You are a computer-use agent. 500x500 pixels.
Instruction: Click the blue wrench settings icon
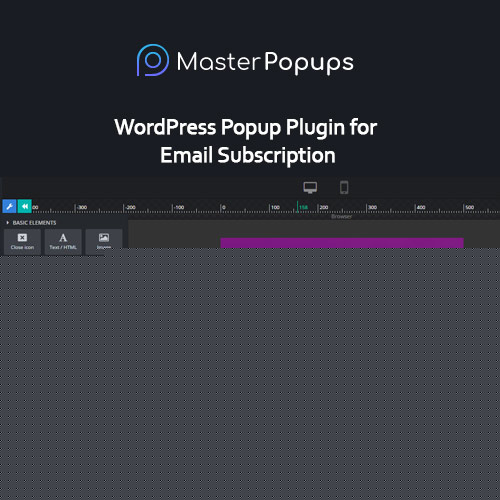pyautogui.click(x=9, y=206)
